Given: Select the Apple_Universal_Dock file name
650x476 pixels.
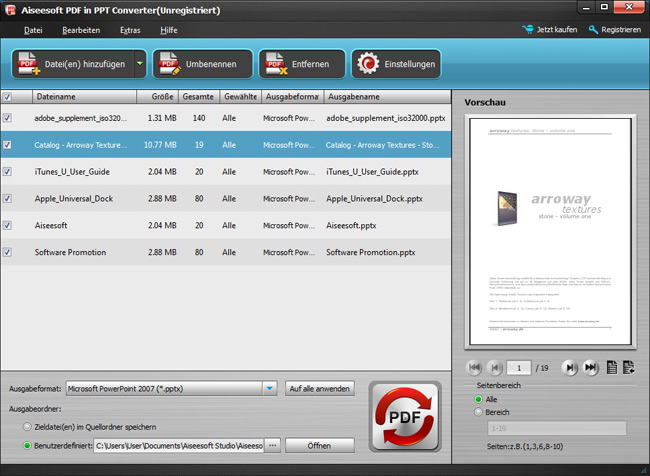Looking at the screenshot, I should pos(74,199).
